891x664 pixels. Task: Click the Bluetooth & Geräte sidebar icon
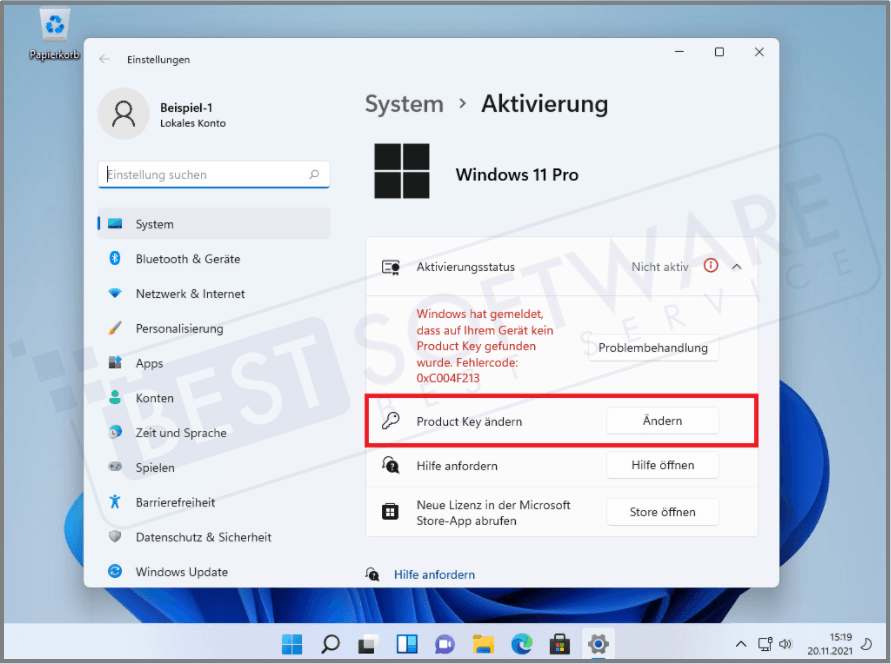pyautogui.click(x=113, y=258)
